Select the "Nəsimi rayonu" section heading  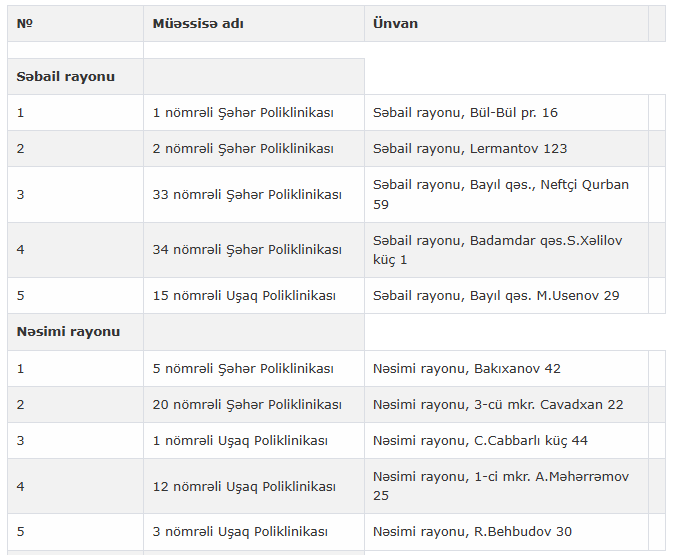pyautogui.click(x=68, y=332)
